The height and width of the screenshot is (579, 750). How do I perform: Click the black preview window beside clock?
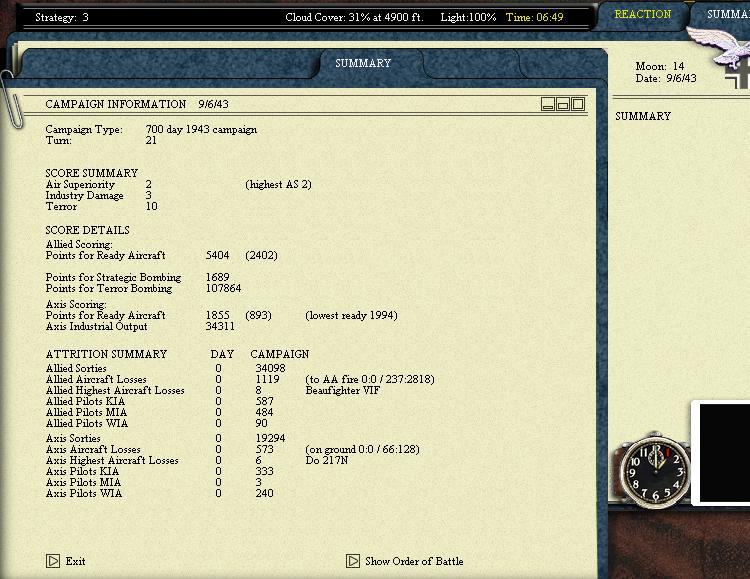725,452
